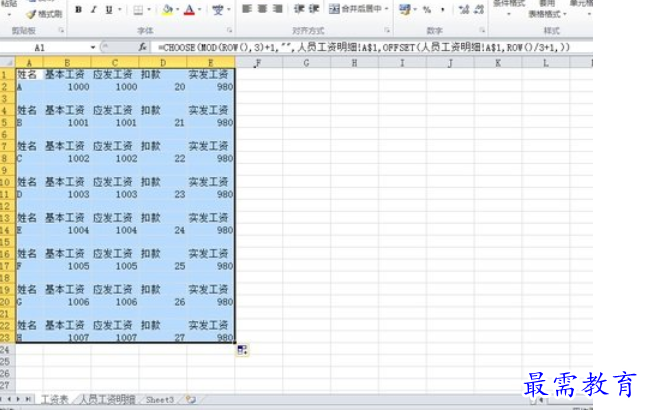Viewport: 645px width, 416px height.
Task: Select column A header
Action: point(29,63)
